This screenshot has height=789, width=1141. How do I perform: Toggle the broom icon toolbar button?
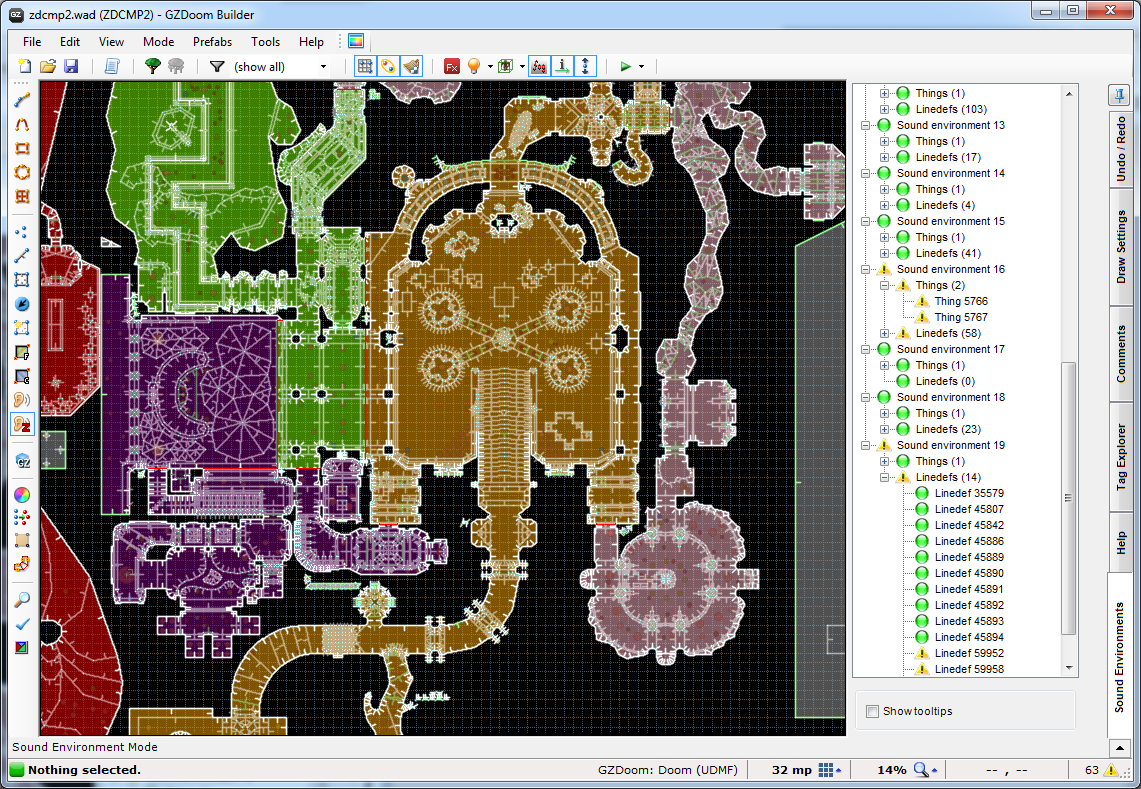click(411, 66)
